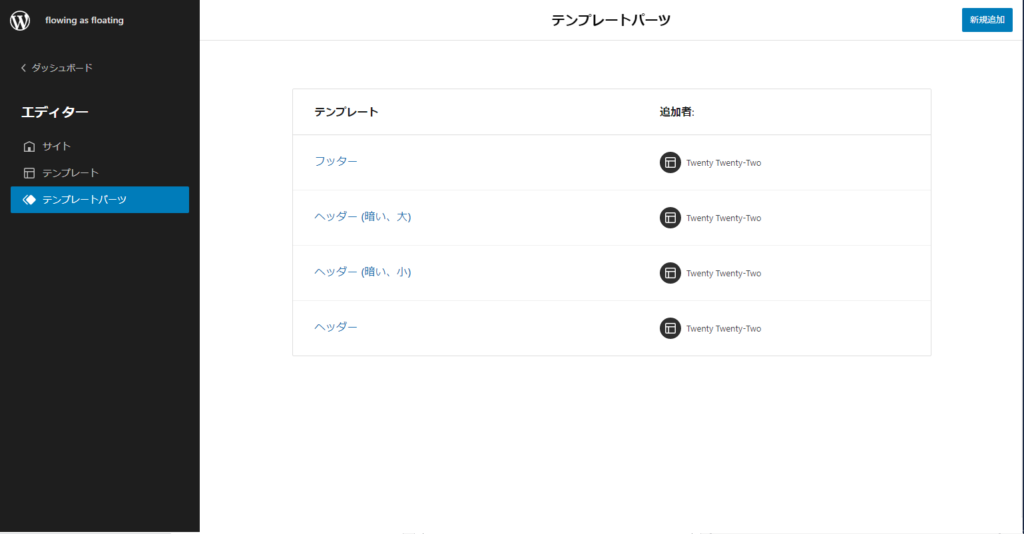
Task: Open the ヘッダー (暗い、大) link
Action: pyautogui.click(x=363, y=217)
